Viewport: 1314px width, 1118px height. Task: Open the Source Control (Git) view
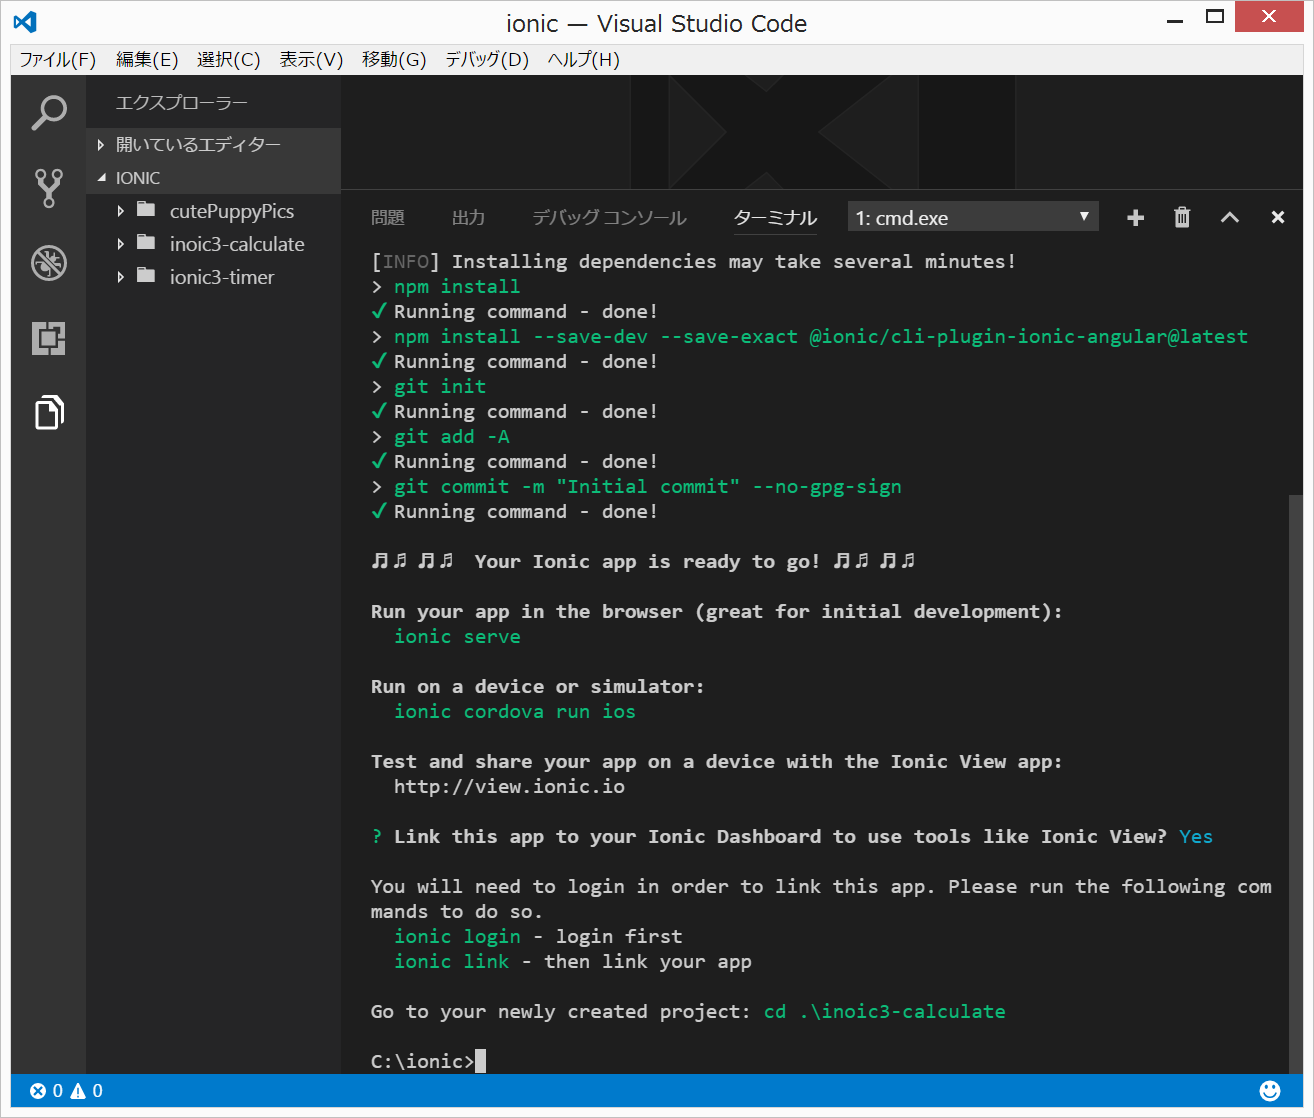click(x=48, y=187)
